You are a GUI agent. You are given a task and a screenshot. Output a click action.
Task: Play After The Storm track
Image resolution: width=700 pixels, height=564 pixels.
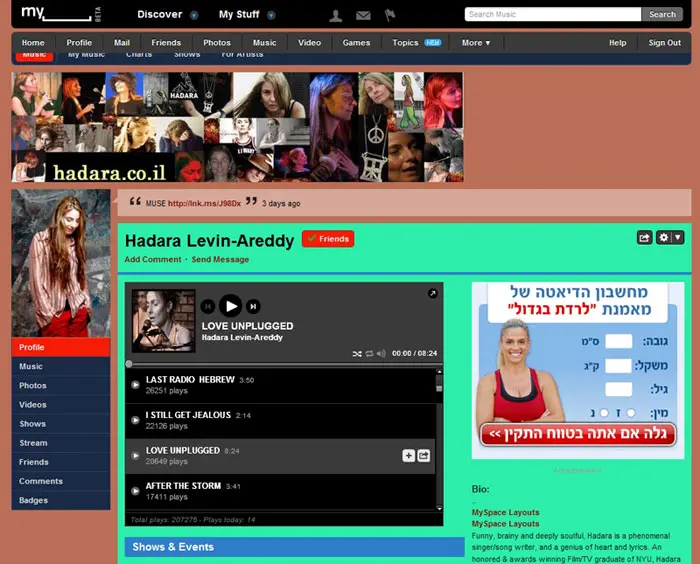(x=135, y=491)
